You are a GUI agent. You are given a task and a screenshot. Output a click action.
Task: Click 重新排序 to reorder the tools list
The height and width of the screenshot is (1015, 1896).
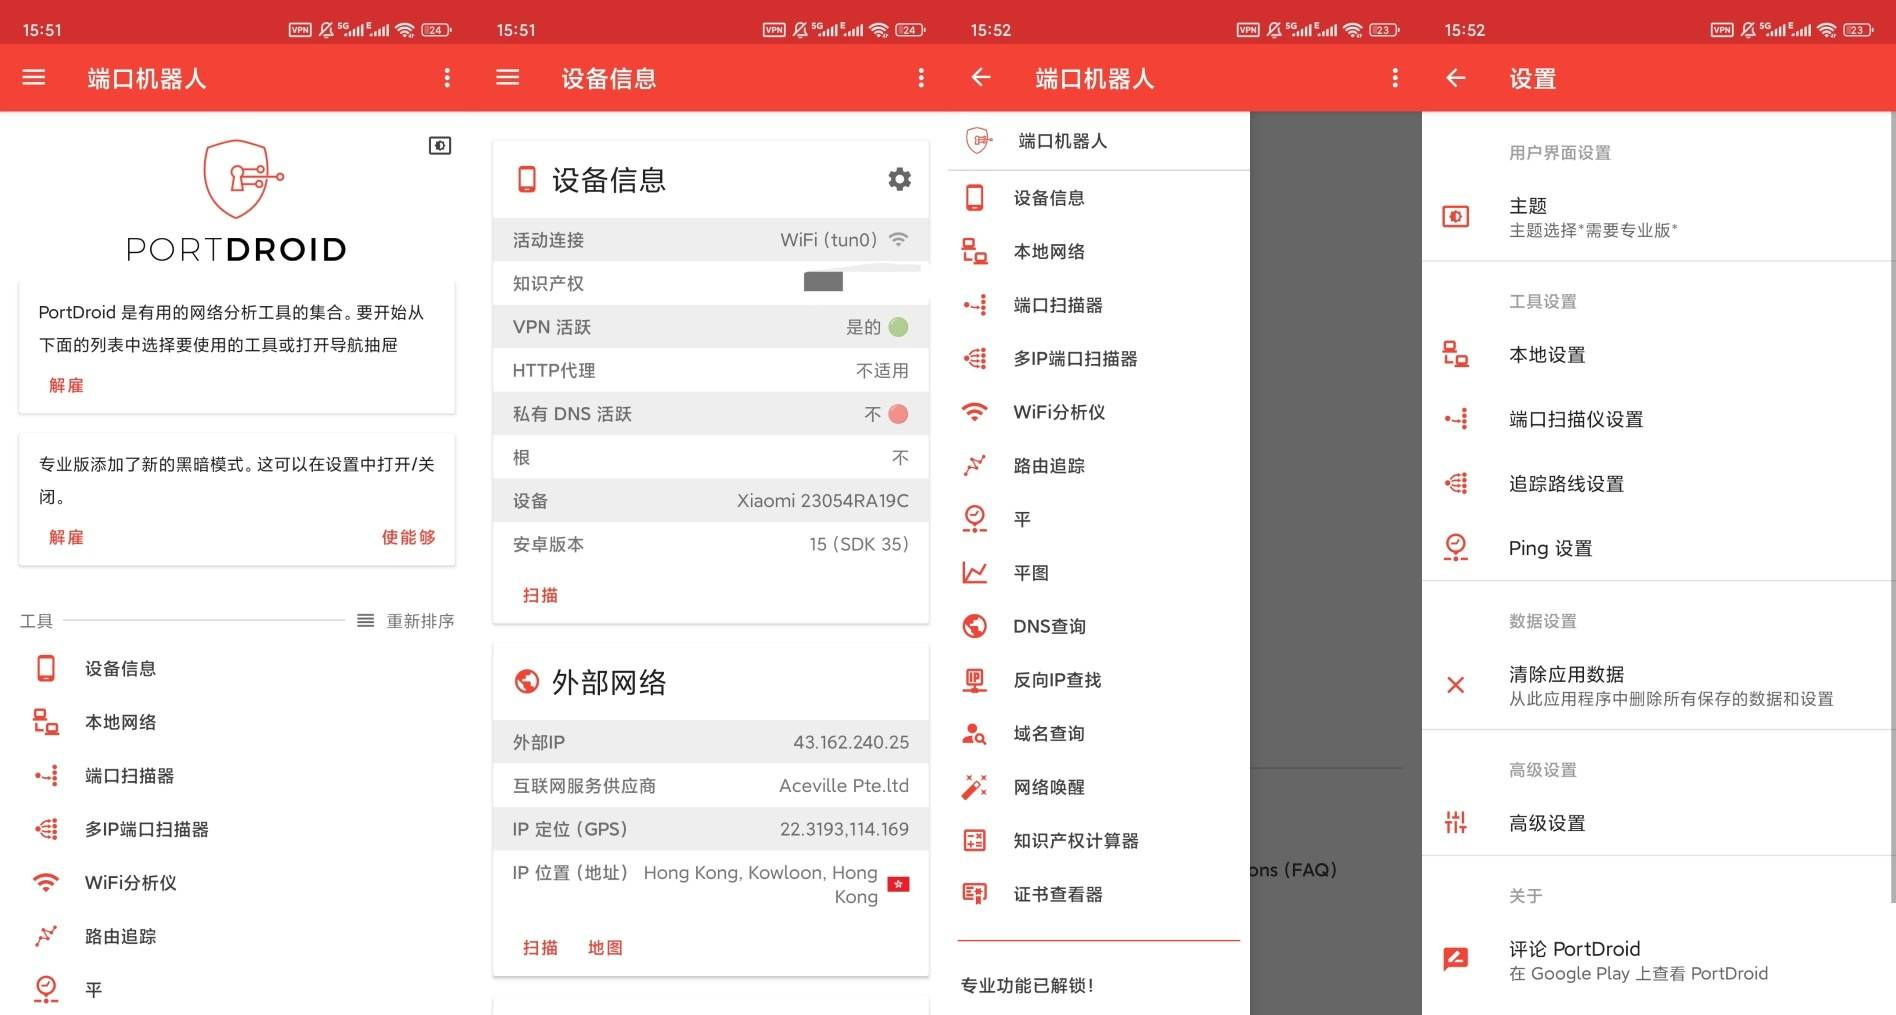(x=406, y=621)
